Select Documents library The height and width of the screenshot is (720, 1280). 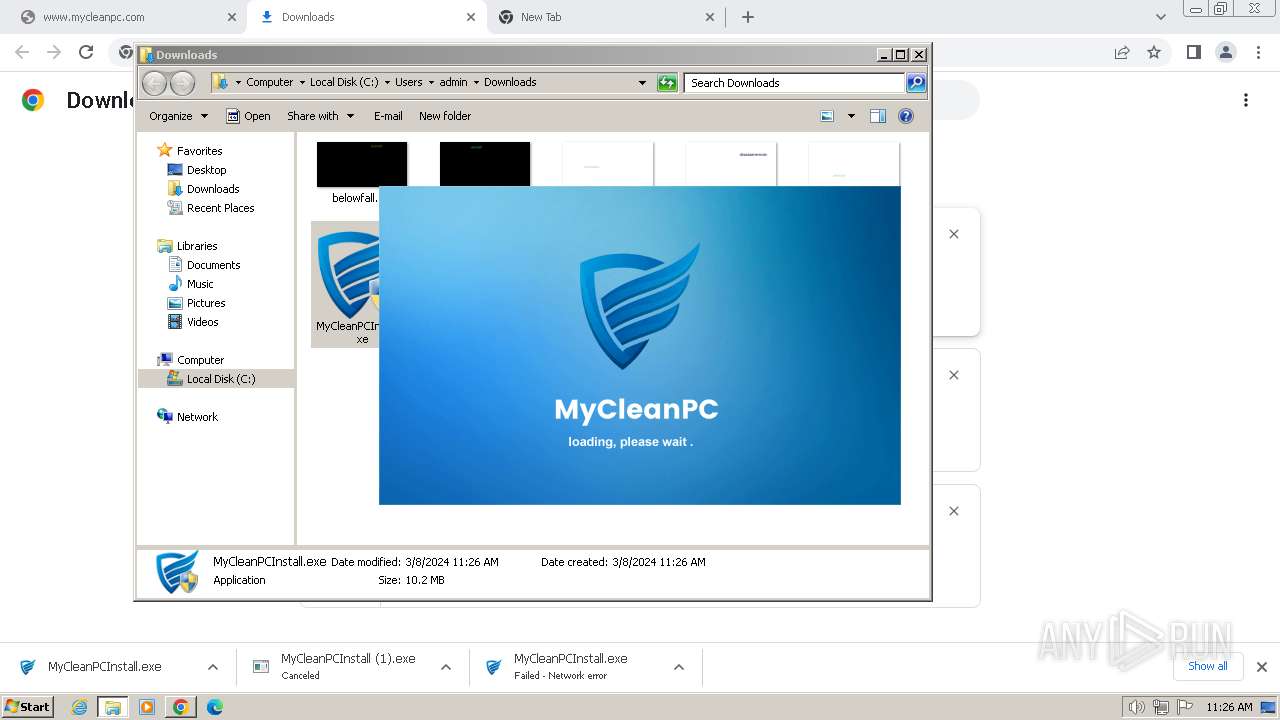pos(213,265)
